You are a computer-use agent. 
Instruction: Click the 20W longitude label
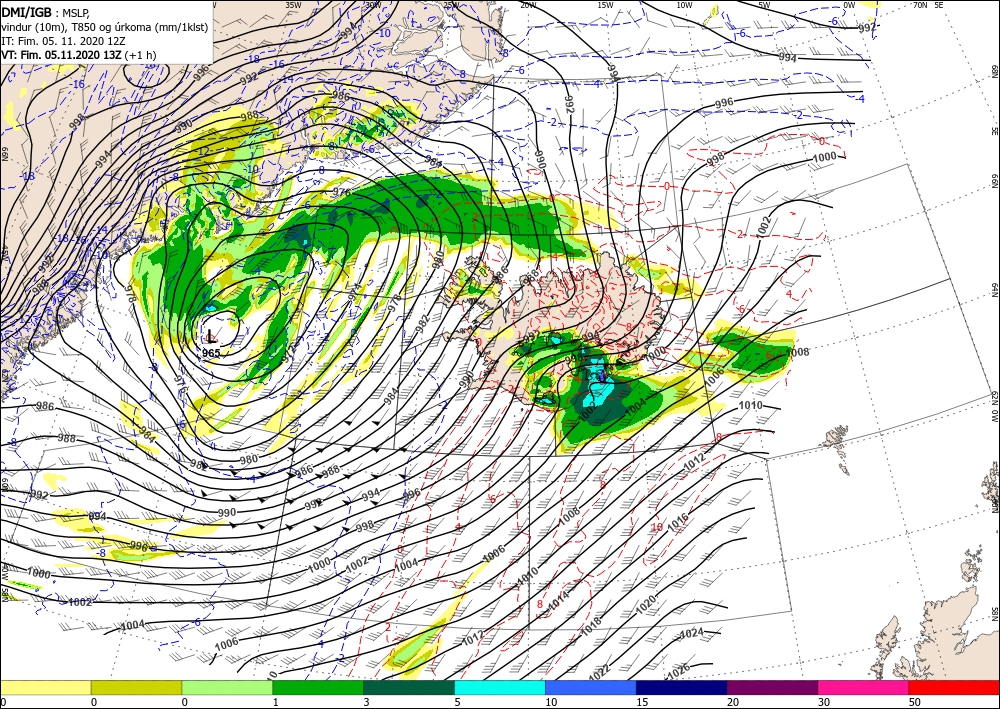527,4
